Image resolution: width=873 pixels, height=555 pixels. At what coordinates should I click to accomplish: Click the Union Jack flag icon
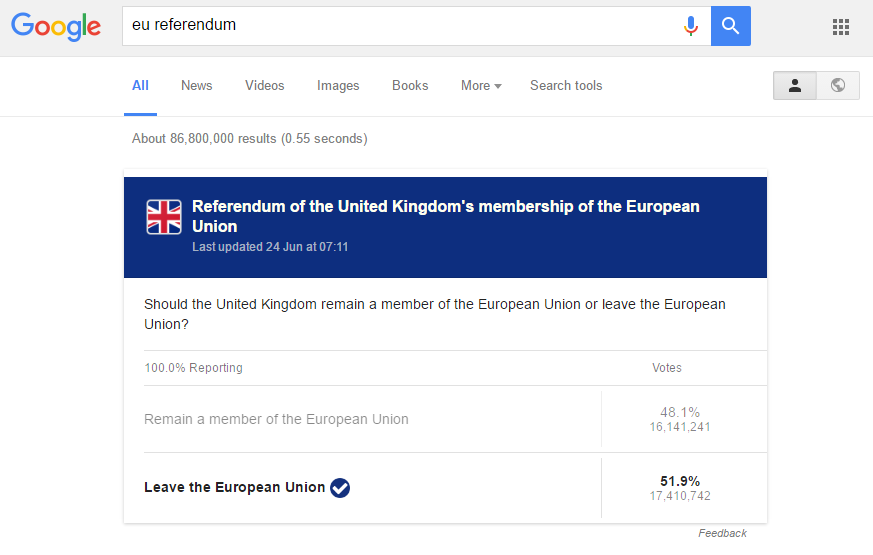tap(164, 217)
